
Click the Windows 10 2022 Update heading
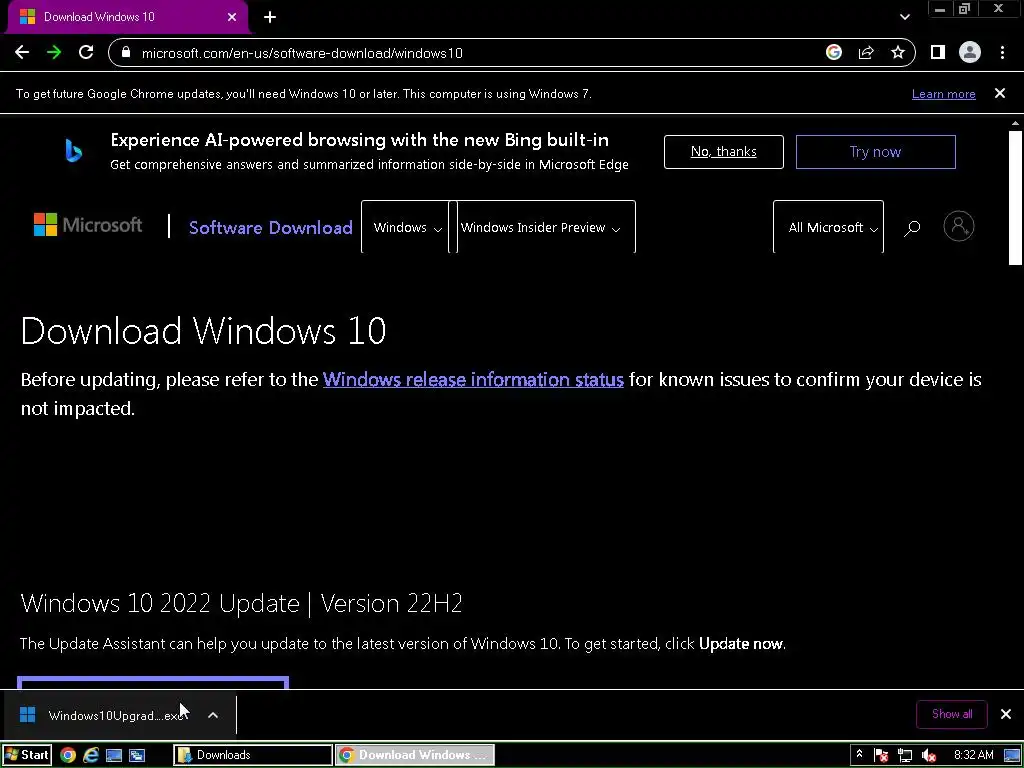coord(242,603)
